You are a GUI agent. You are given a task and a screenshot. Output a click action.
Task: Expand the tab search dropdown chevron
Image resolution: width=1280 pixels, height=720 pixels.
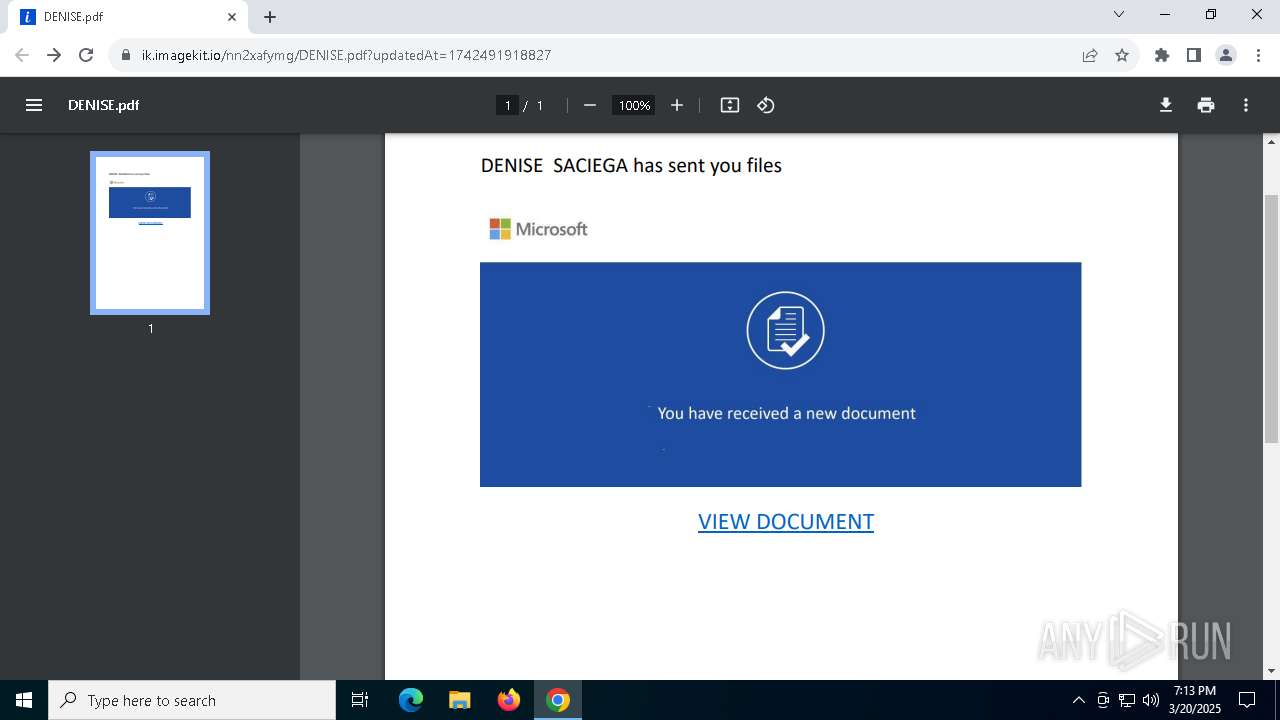point(1119,15)
